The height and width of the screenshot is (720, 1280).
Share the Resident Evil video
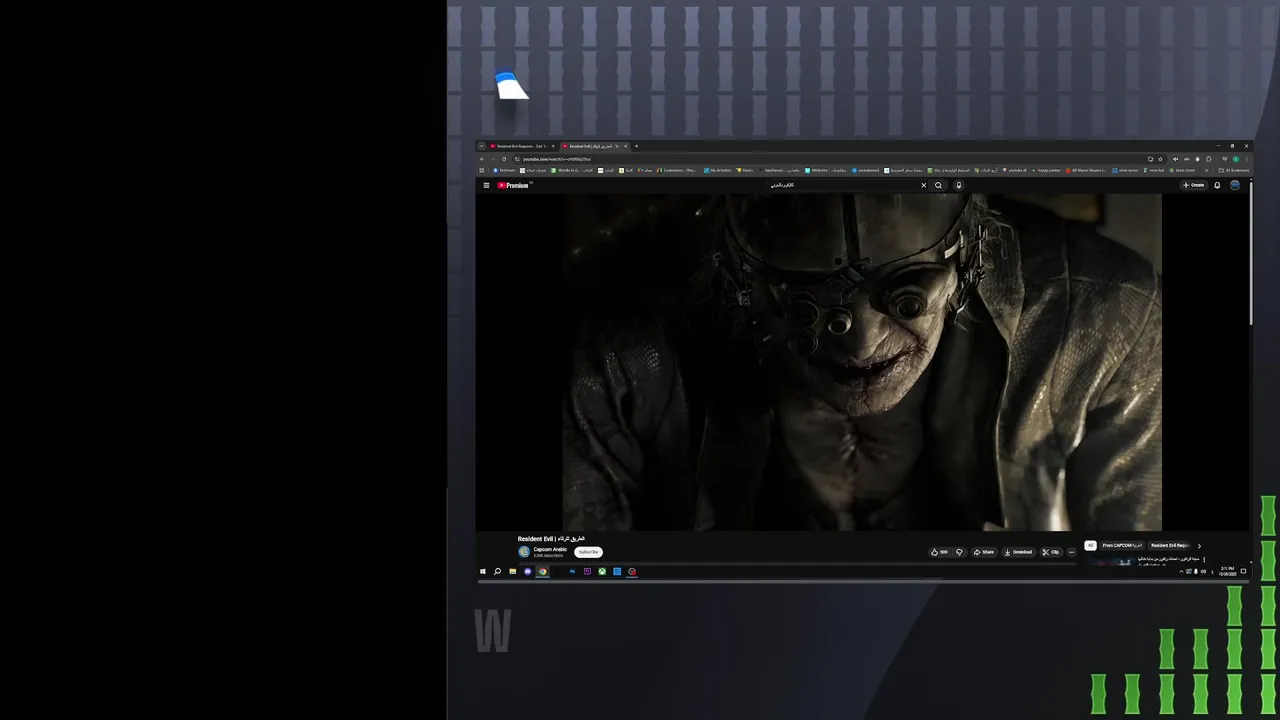tap(984, 552)
